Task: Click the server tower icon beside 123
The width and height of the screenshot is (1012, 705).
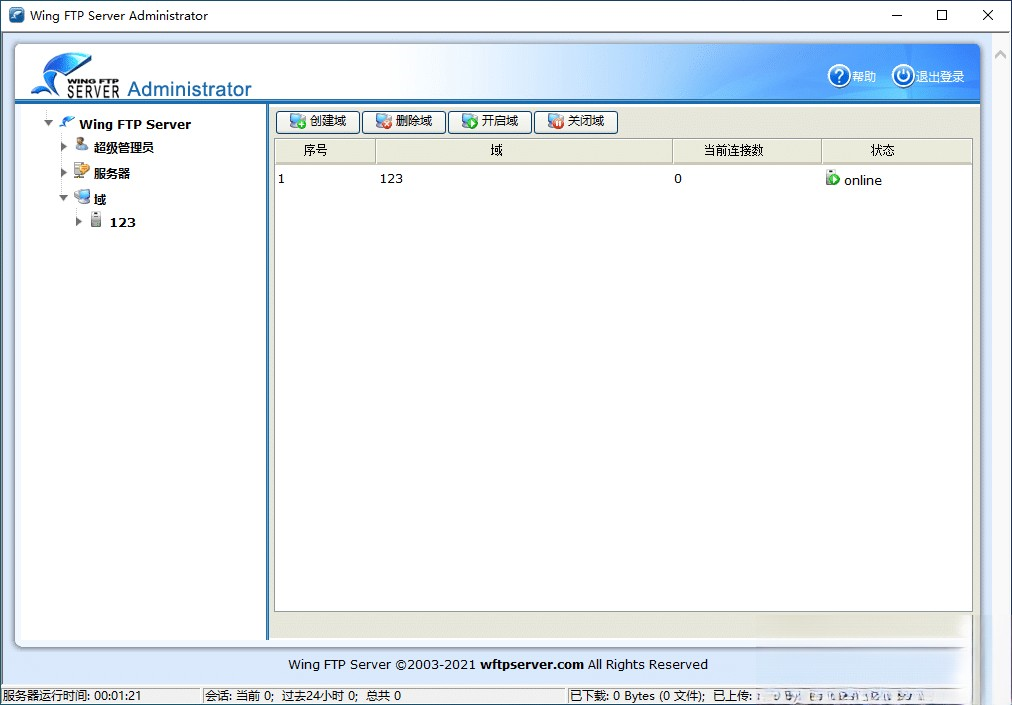Action: [96, 220]
